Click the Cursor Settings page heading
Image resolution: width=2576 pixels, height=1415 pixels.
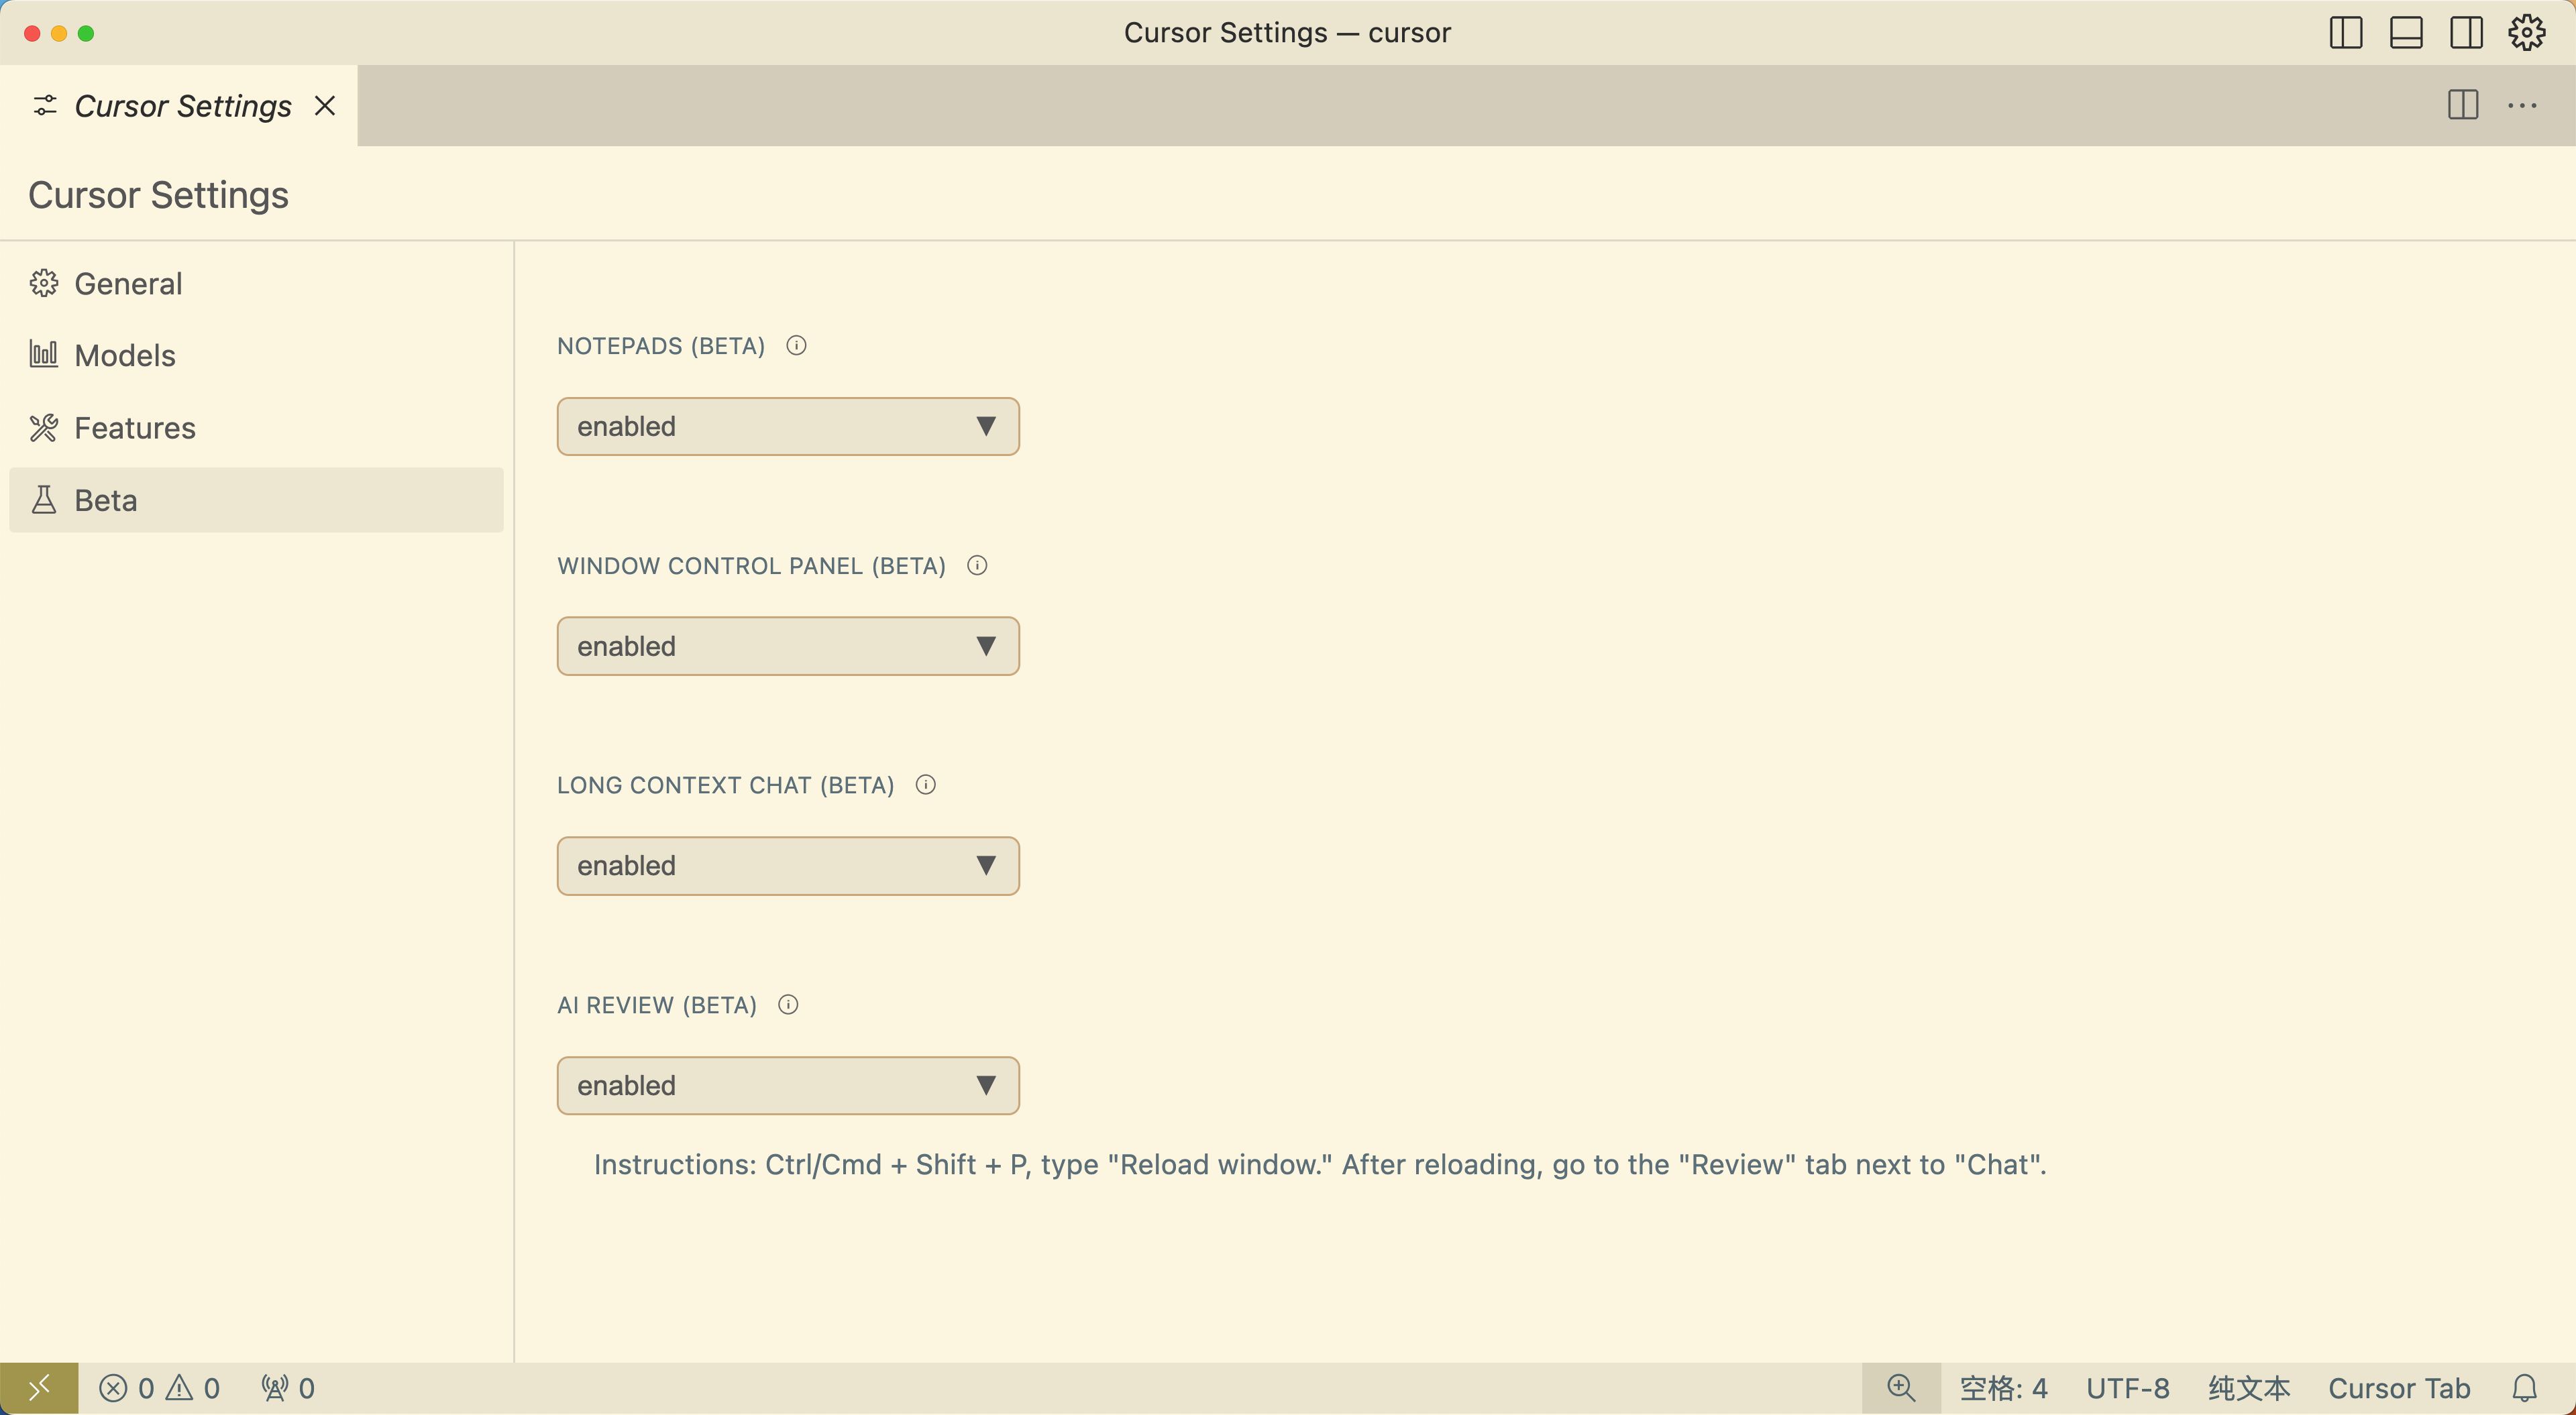tap(158, 195)
